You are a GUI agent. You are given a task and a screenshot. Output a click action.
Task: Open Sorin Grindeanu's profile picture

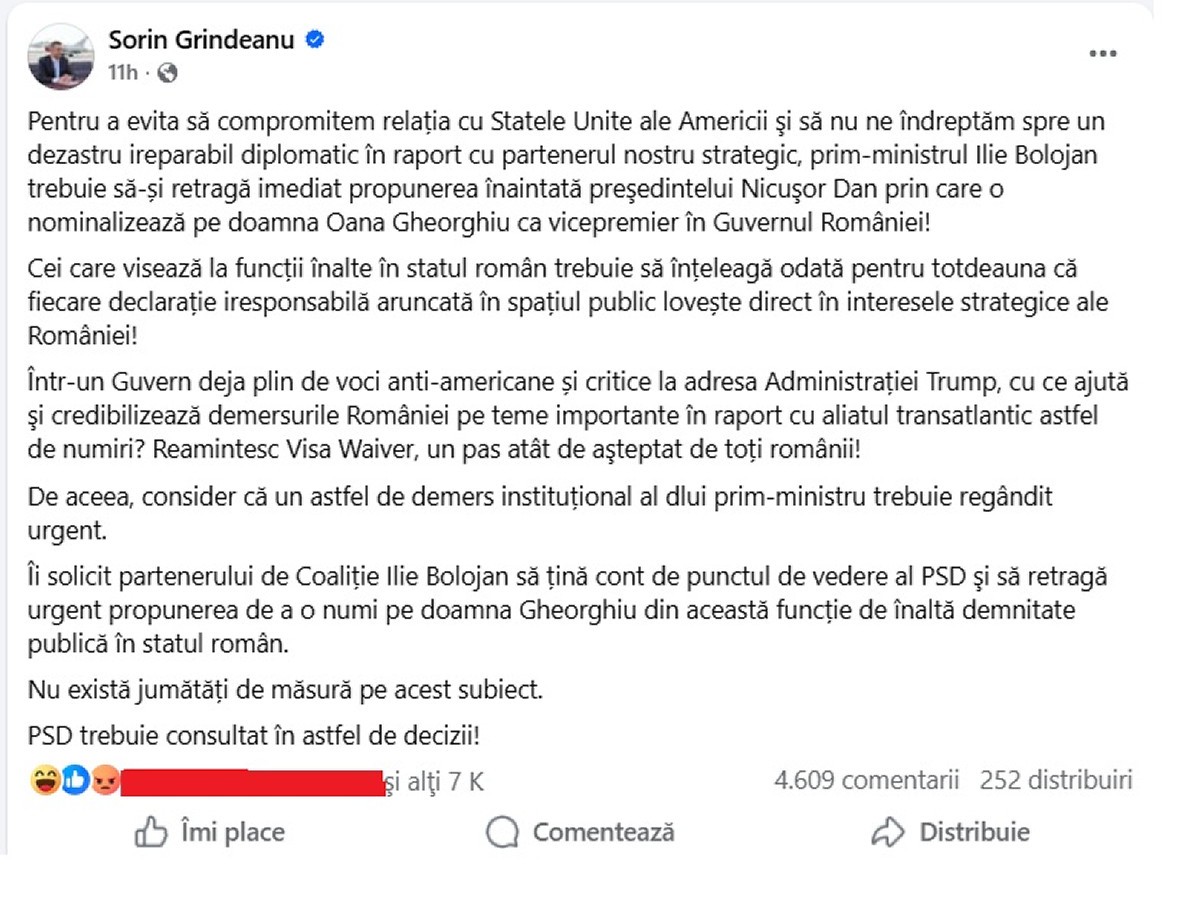click(x=61, y=56)
